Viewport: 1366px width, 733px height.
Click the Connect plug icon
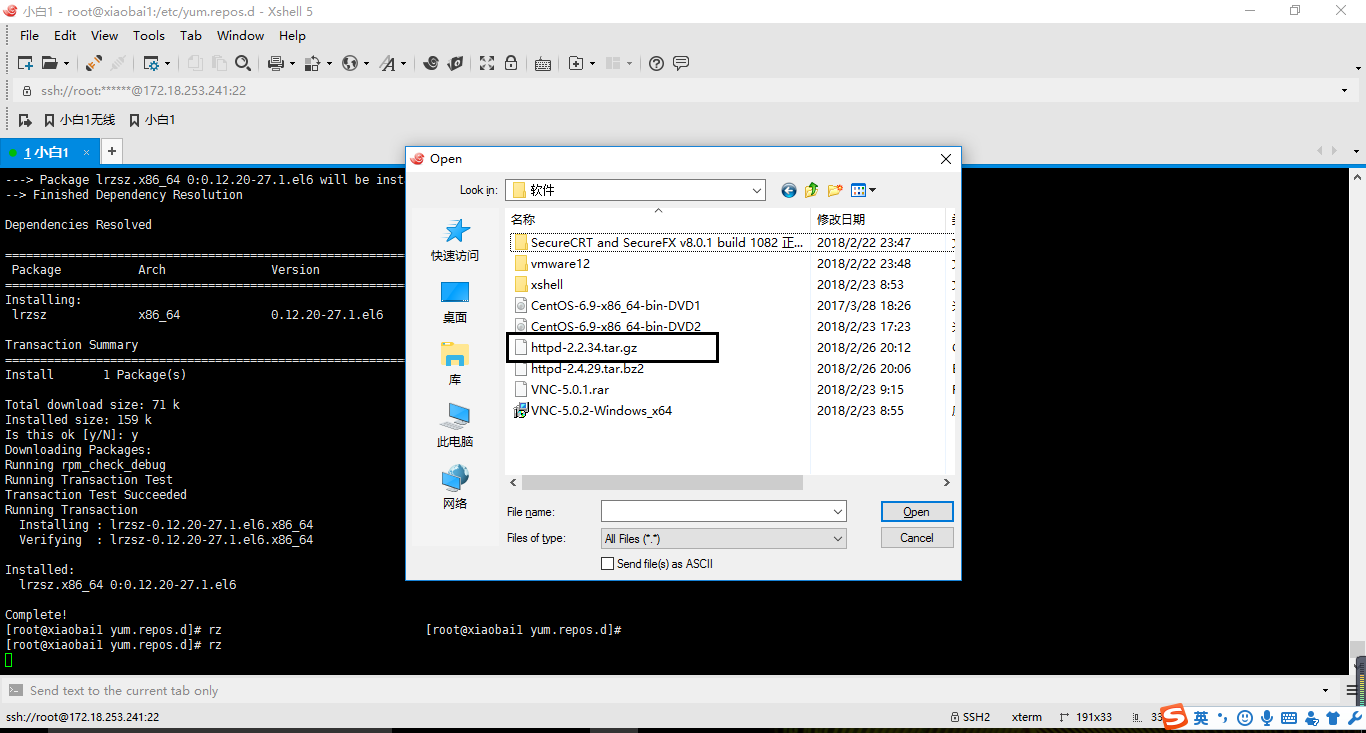(93, 63)
